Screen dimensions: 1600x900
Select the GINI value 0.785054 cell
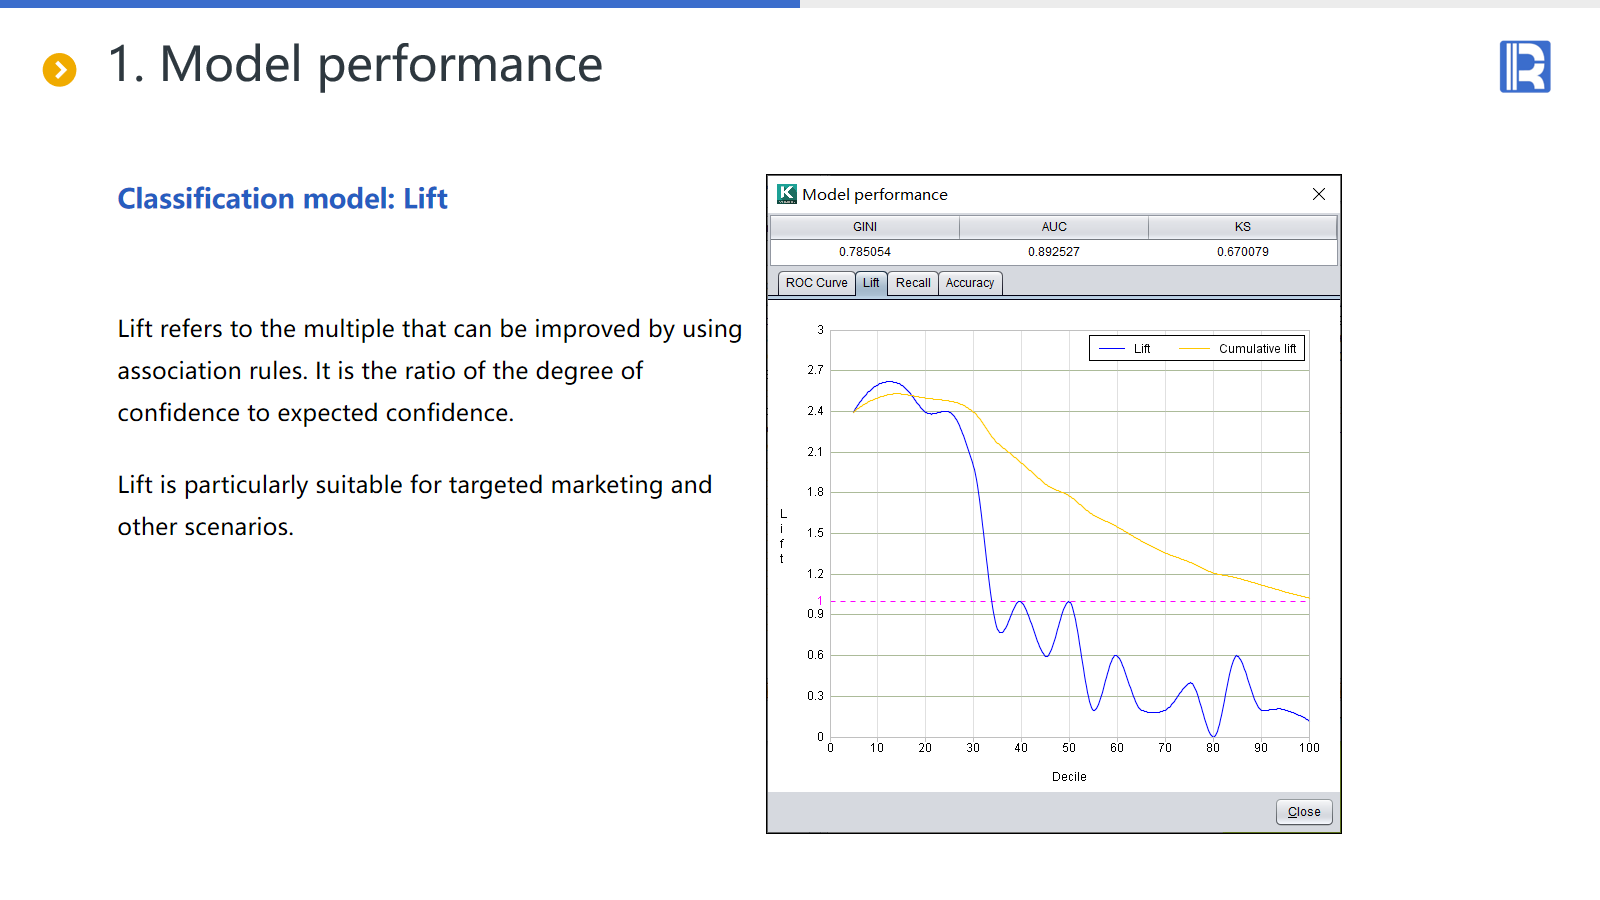(x=864, y=252)
